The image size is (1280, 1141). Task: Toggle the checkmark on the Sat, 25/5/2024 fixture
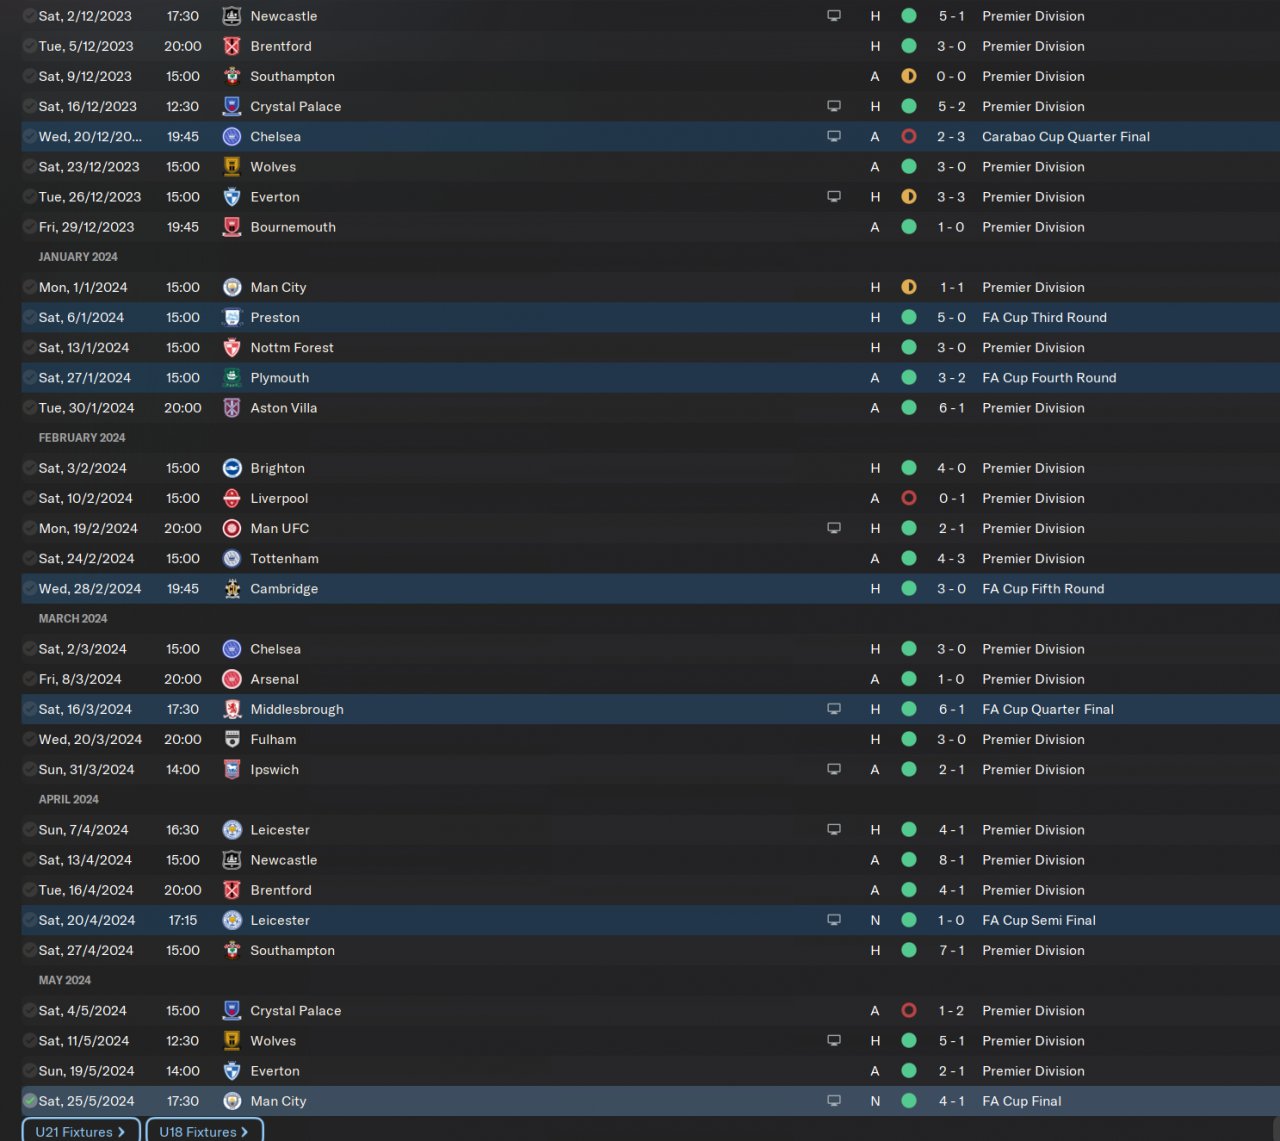coord(30,1101)
